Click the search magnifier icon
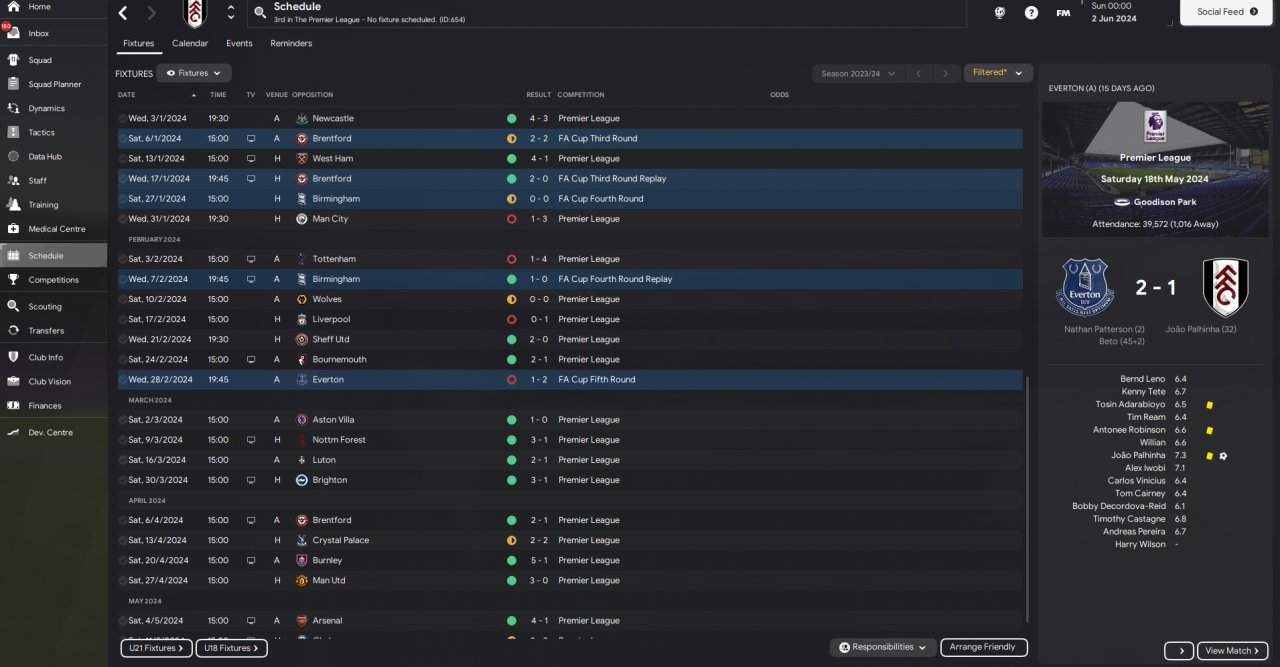Image resolution: width=1280 pixels, height=667 pixels. click(260, 13)
